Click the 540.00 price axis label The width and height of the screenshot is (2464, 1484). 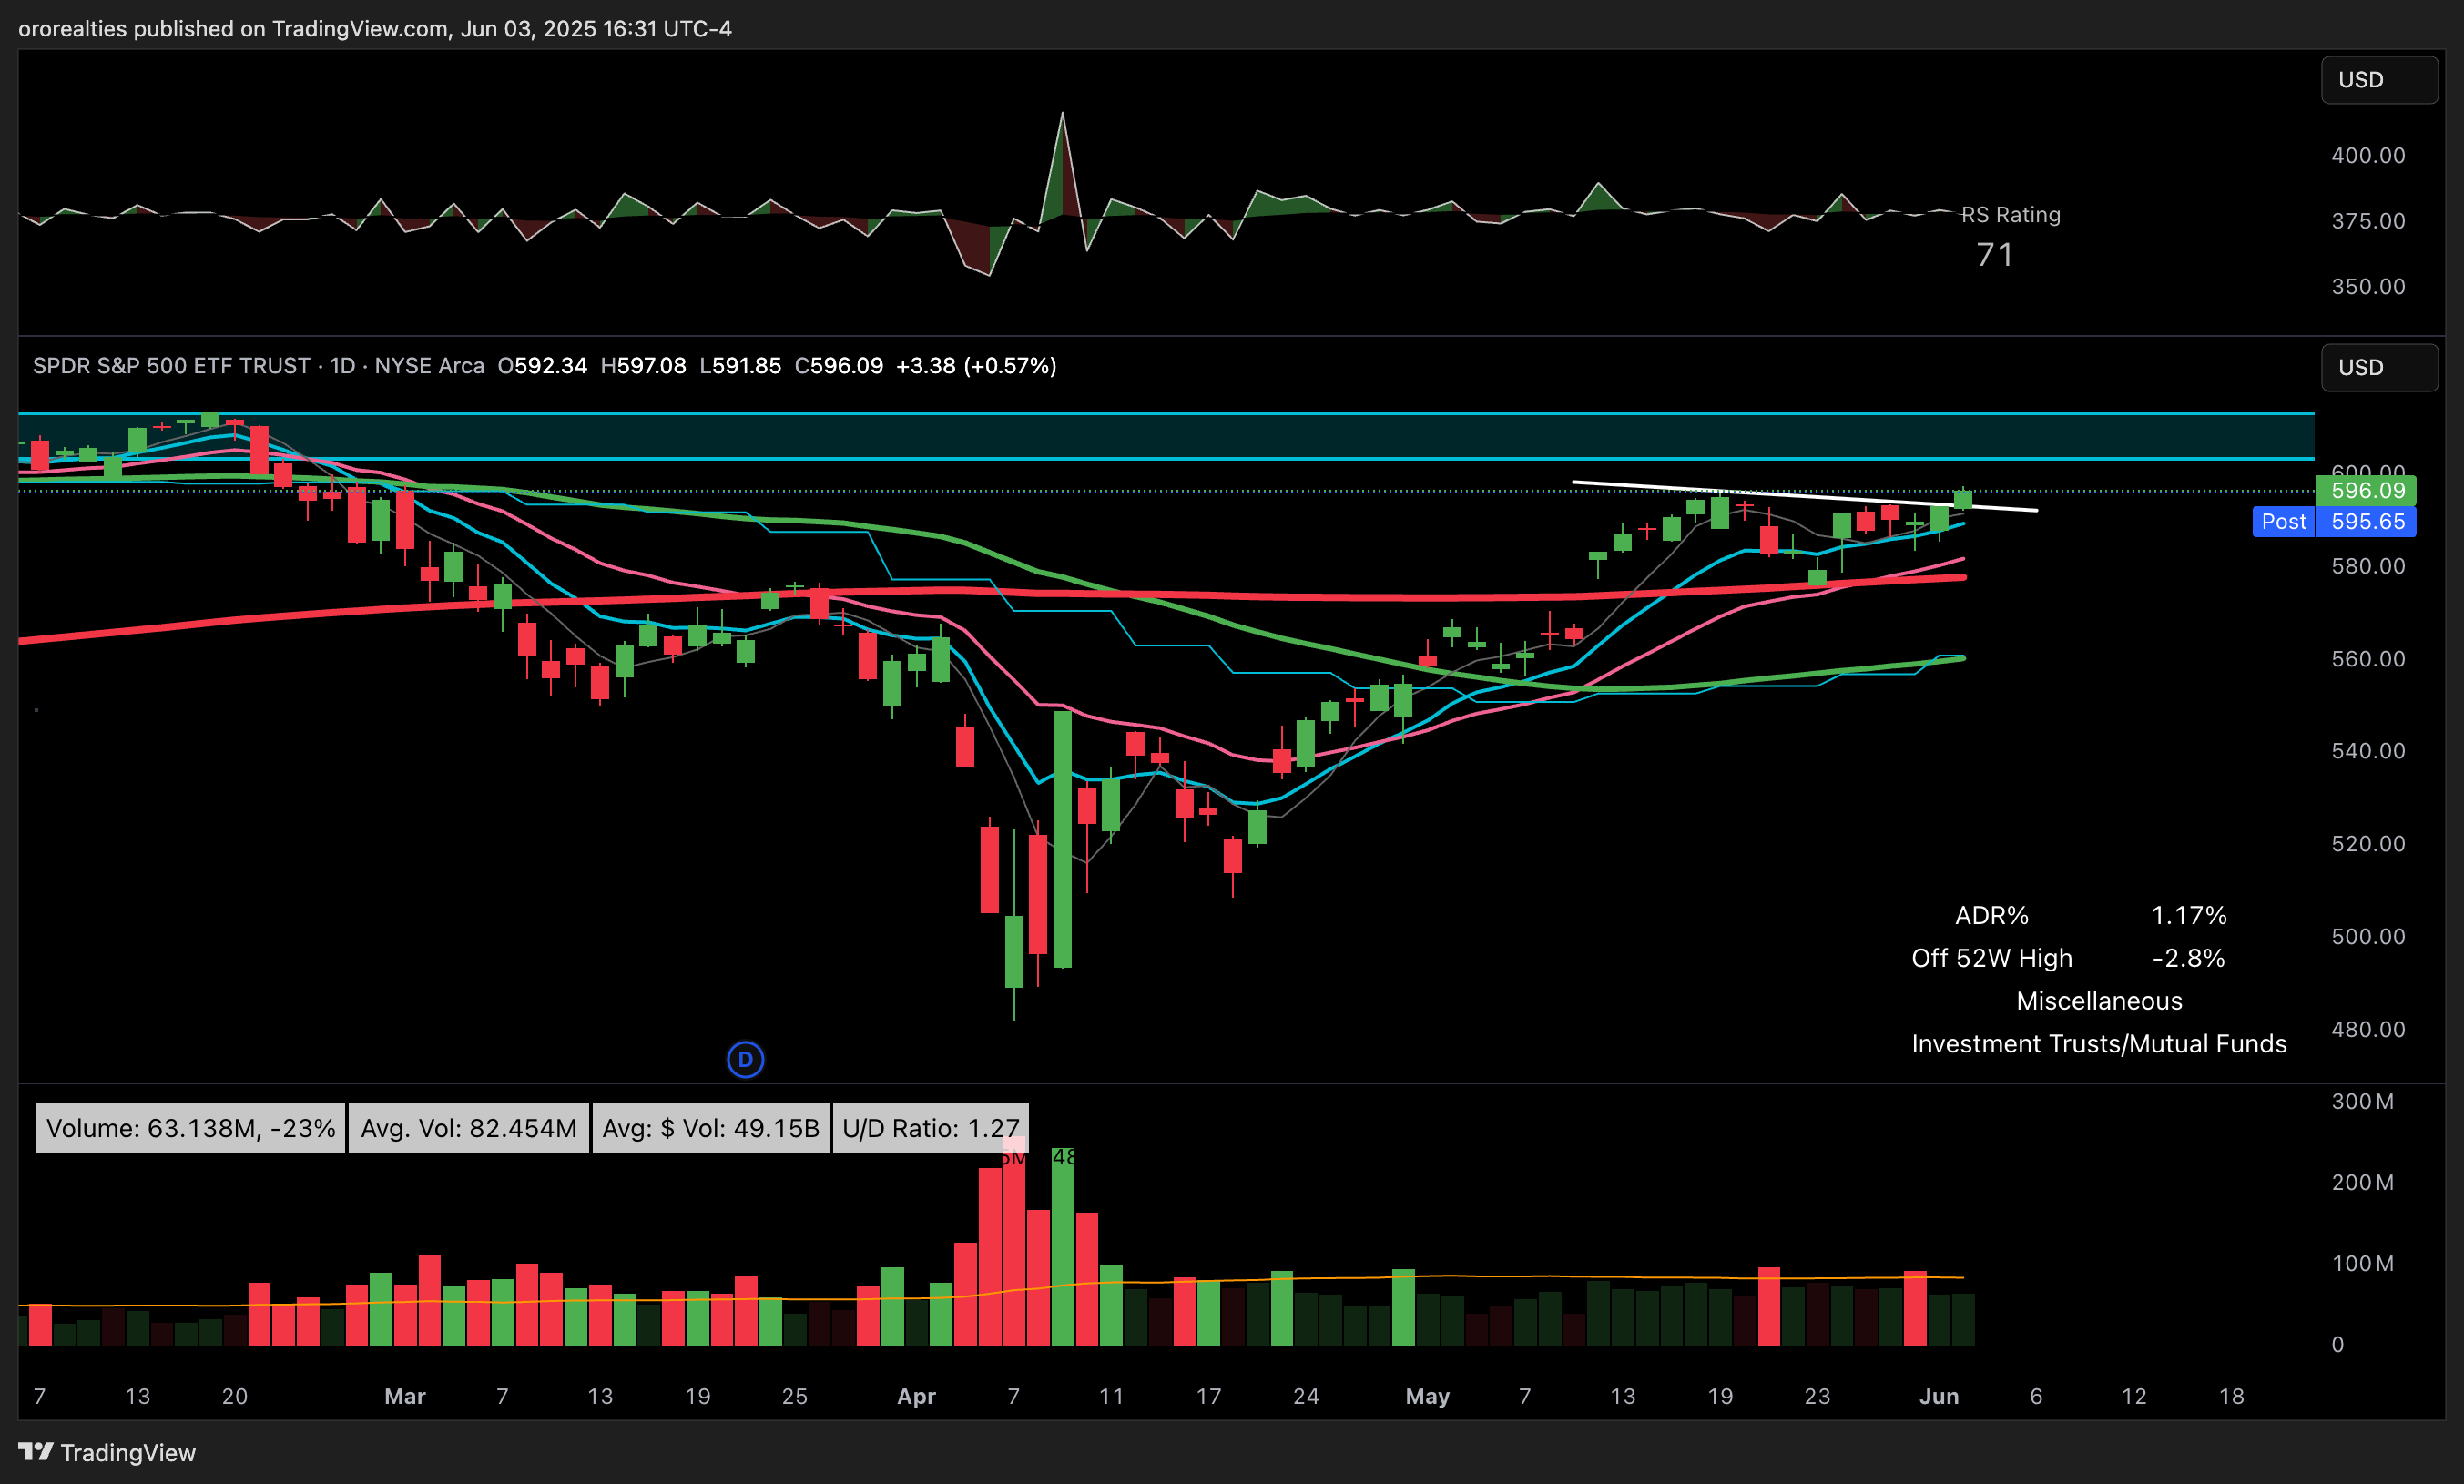click(2368, 751)
